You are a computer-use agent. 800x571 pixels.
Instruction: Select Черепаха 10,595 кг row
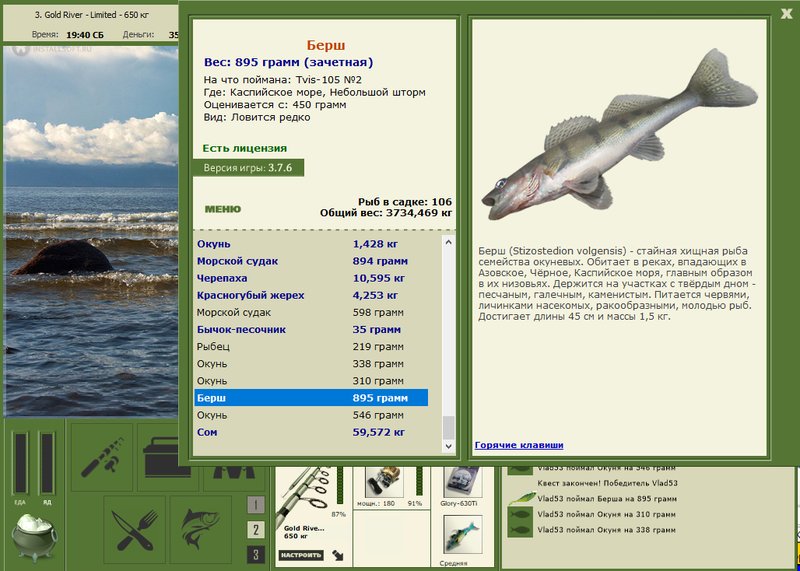(x=311, y=278)
